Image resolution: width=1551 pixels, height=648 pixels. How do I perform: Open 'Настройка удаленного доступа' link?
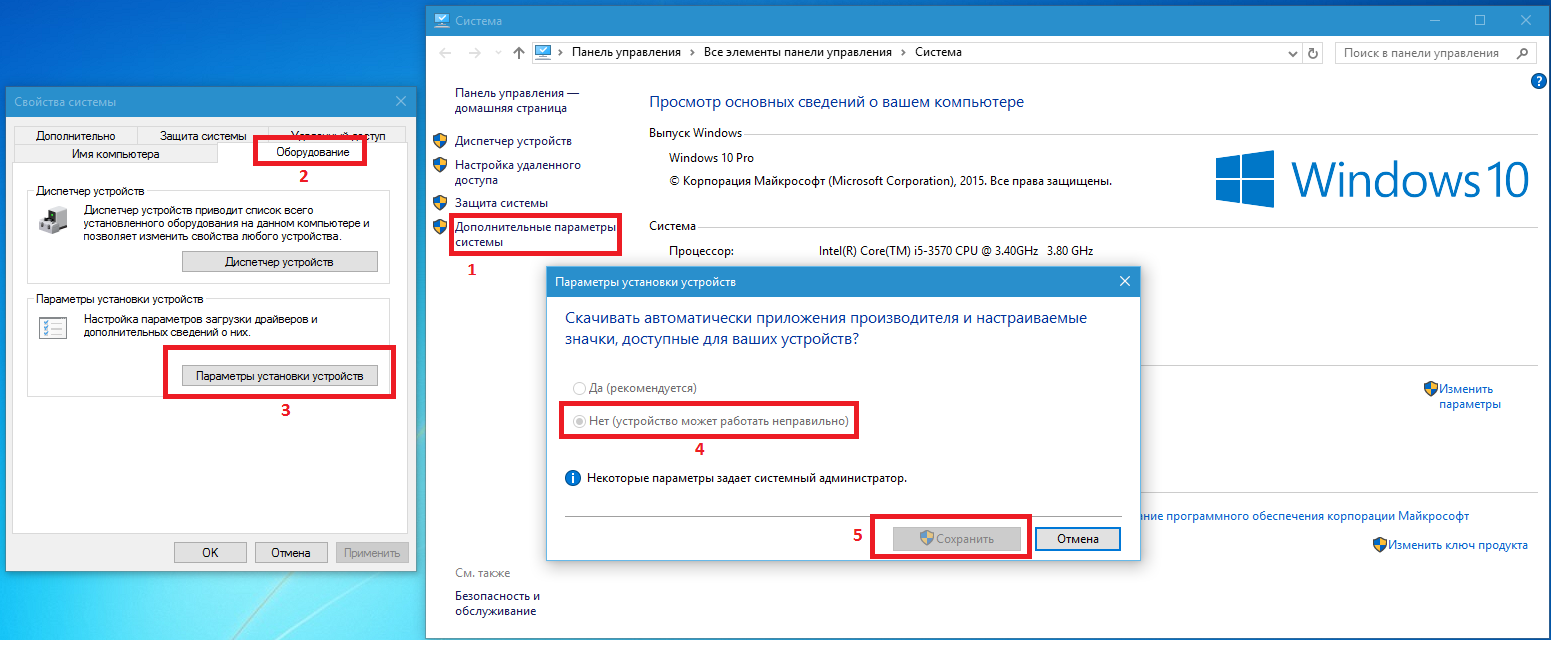(x=517, y=172)
